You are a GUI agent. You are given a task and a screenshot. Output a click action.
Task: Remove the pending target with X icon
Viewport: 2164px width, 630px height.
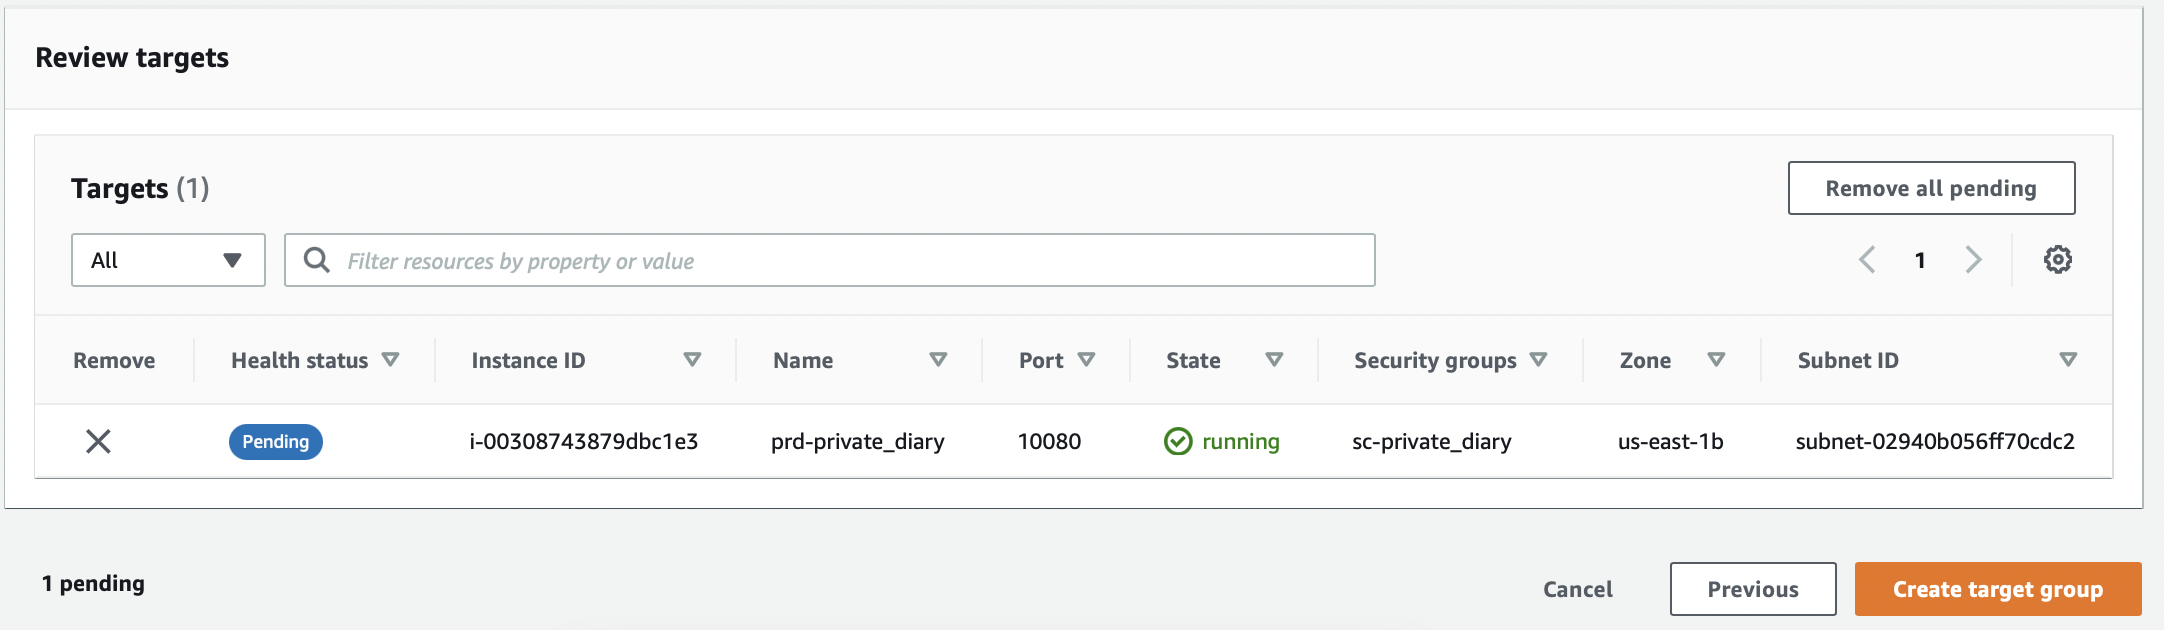pyautogui.click(x=98, y=441)
